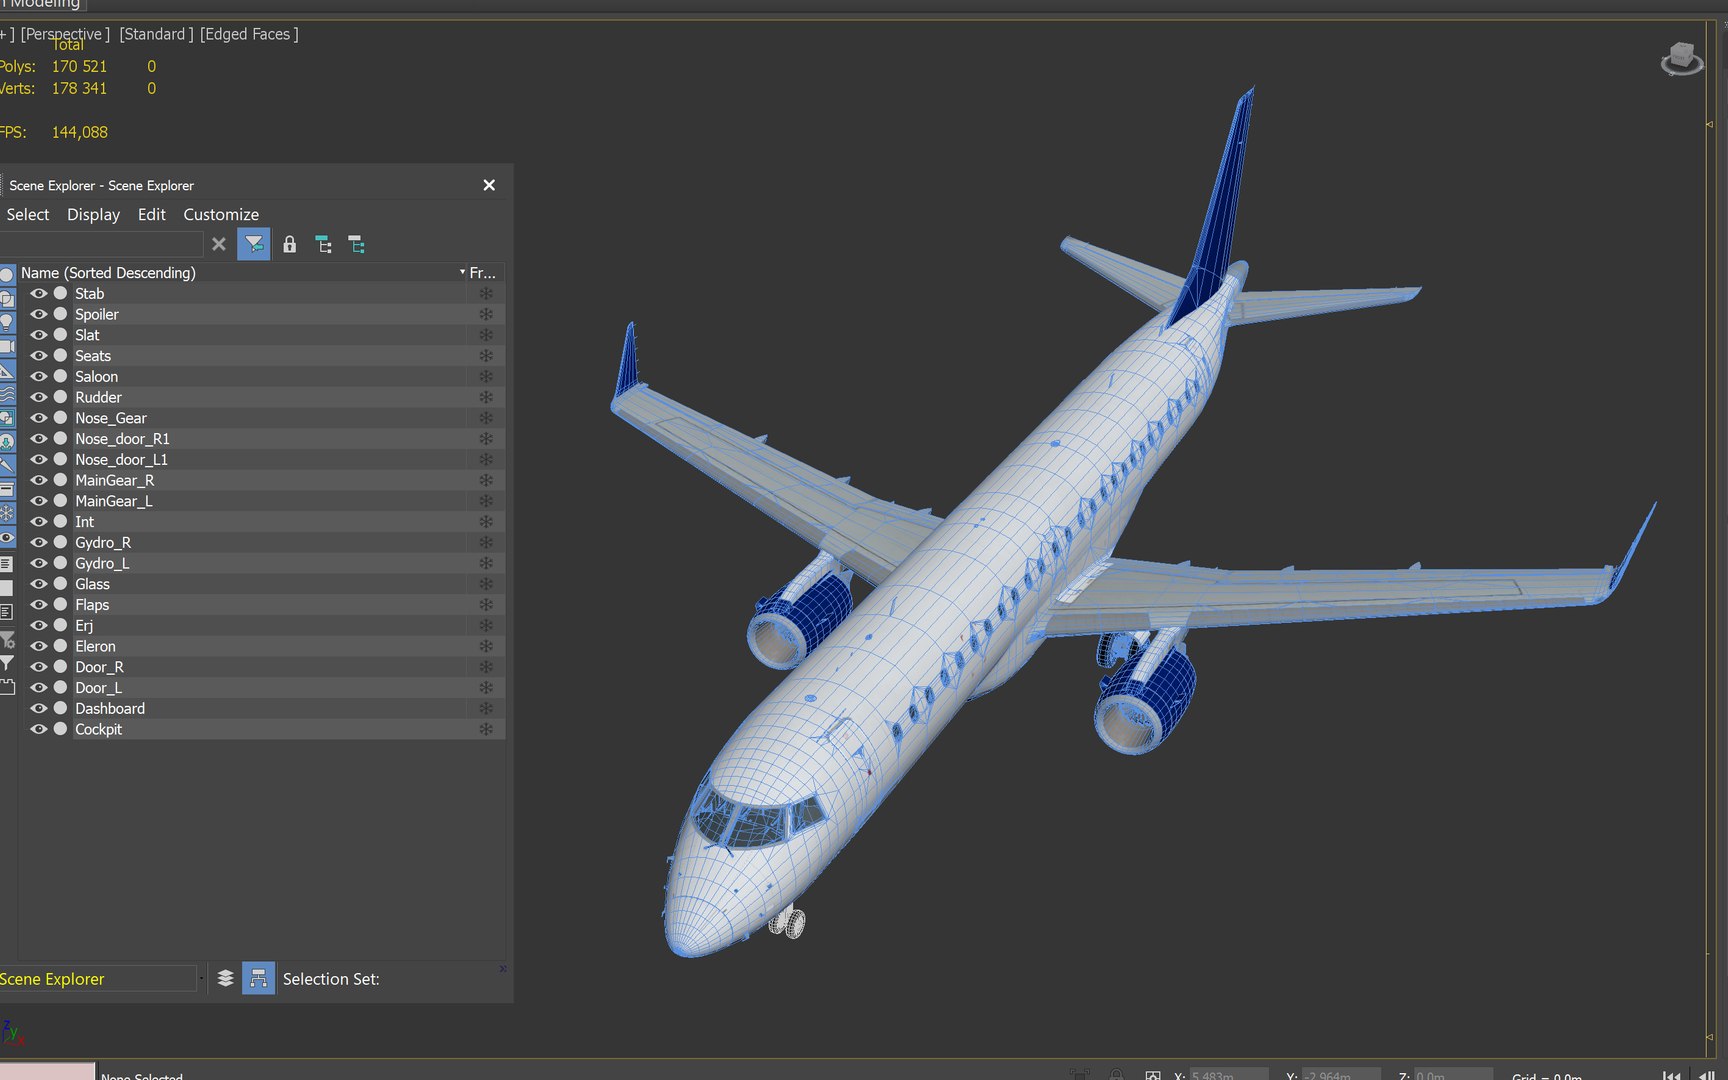Switch to Sort by Hierarchy icon

pyautogui.click(x=258, y=978)
